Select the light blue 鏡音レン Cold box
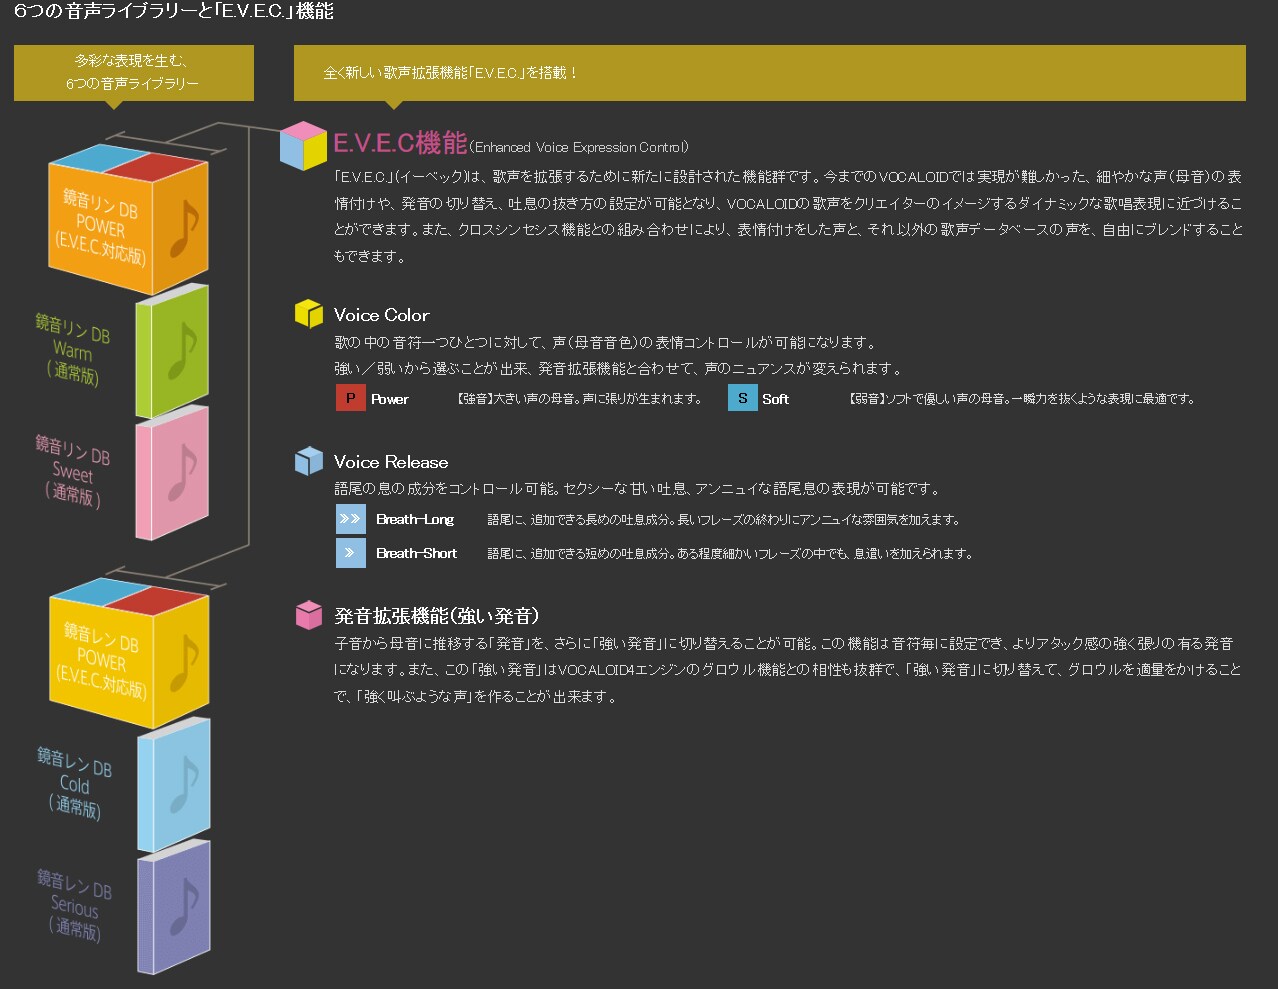The image size is (1278, 989). (173, 785)
